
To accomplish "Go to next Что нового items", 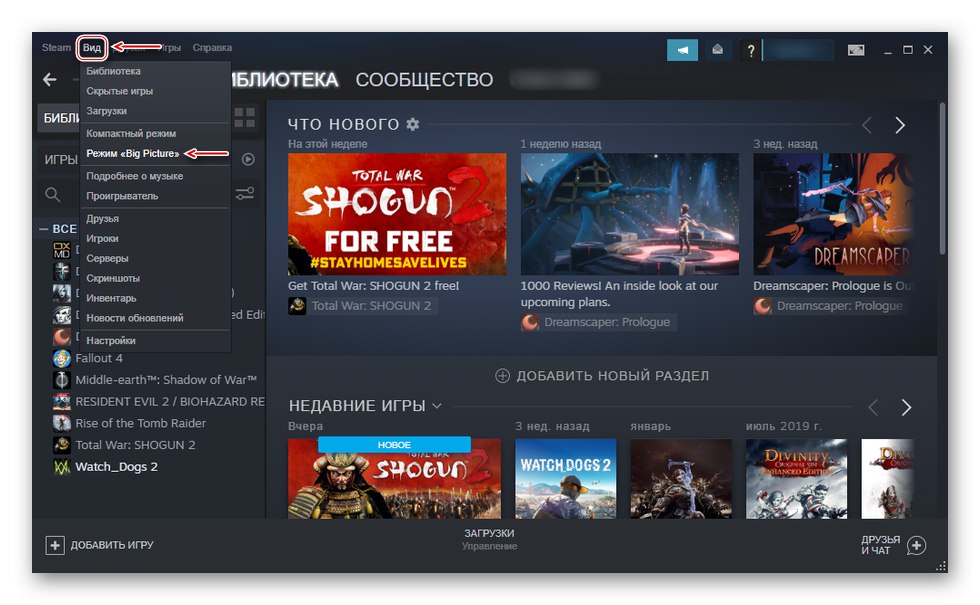I will pyautogui.click(x=900, y=125).
